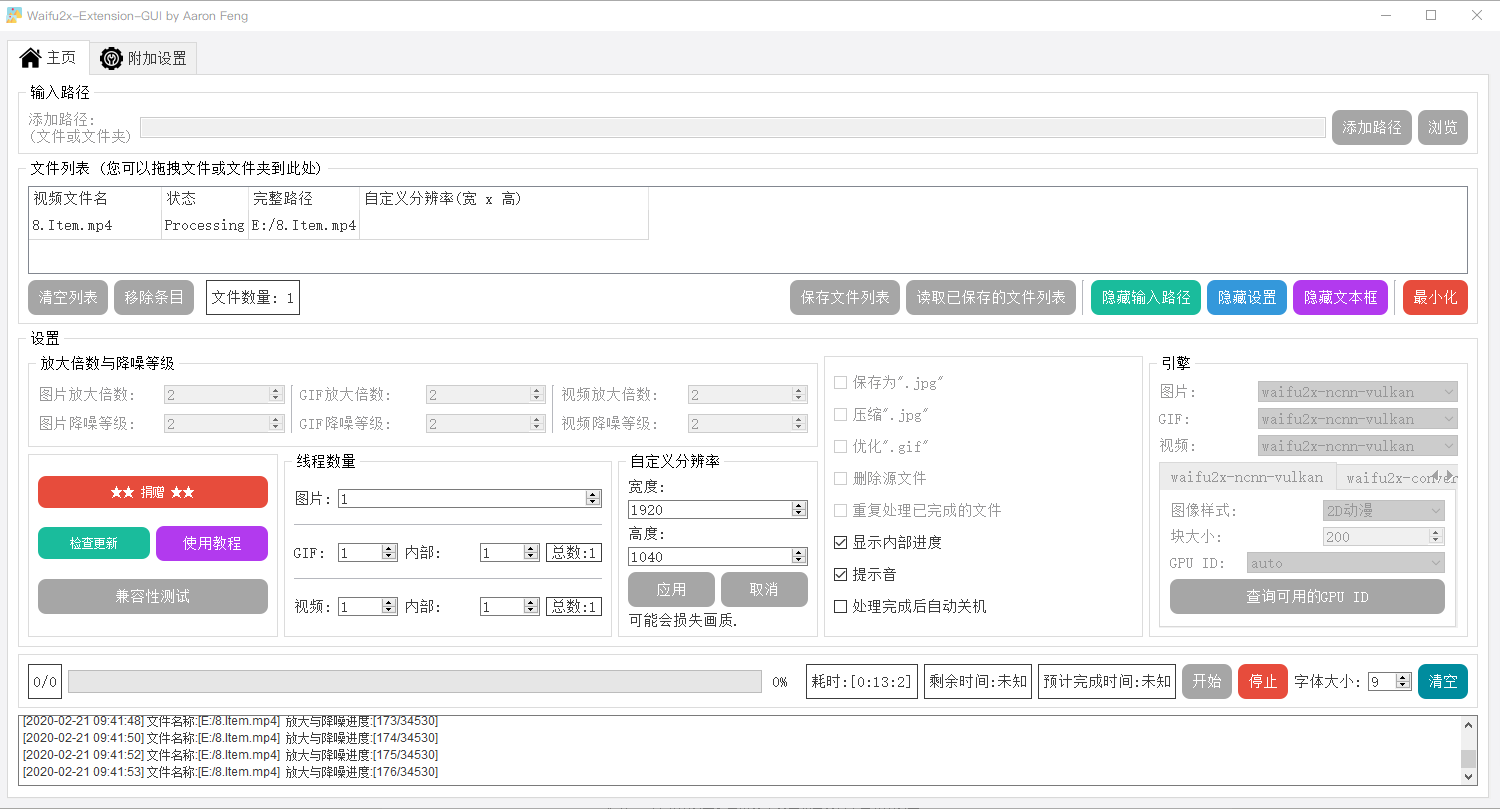Image resolution: width=1500 pixels, height=809 pixels.
Task: Open the 图片 engine dropdown
Action: 1357,392
